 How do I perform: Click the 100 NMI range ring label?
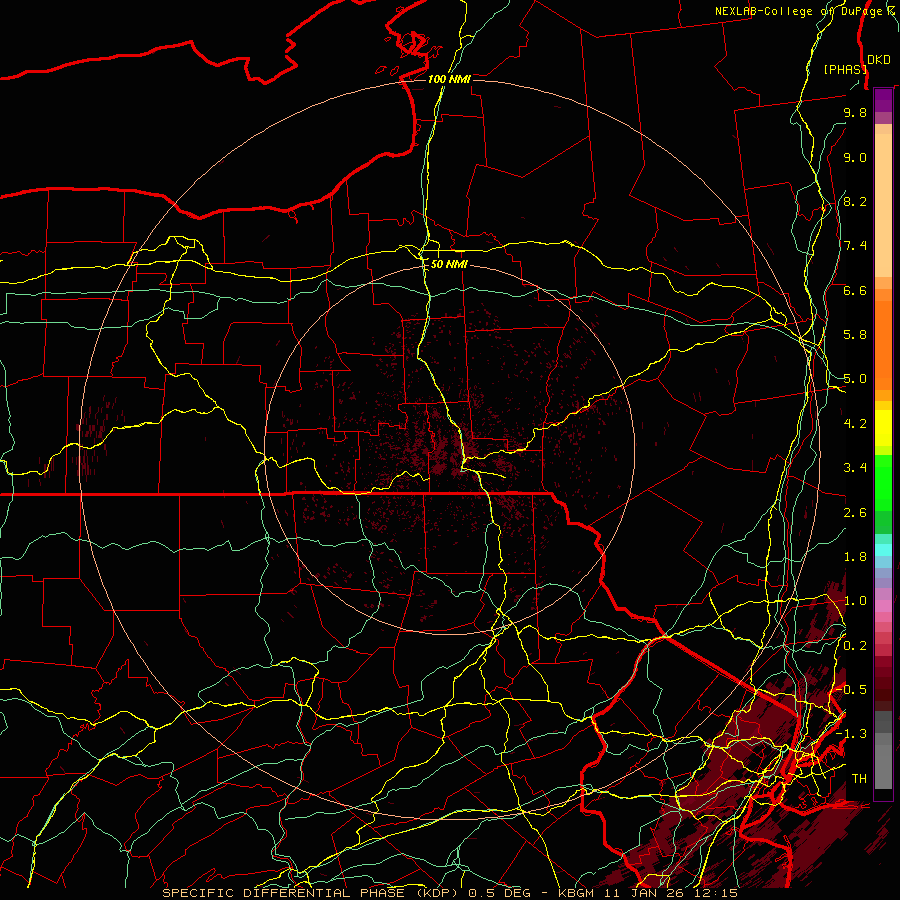coord(449,79)
